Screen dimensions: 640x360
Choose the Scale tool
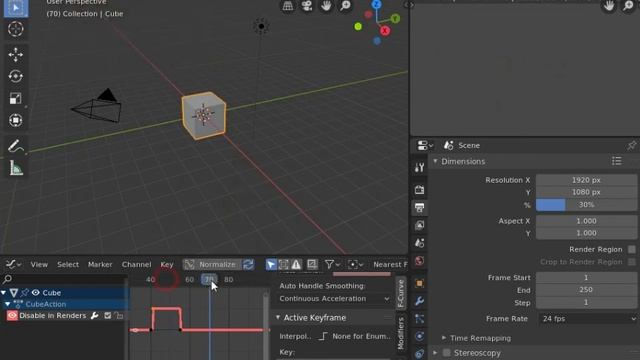tap(16, 98)
